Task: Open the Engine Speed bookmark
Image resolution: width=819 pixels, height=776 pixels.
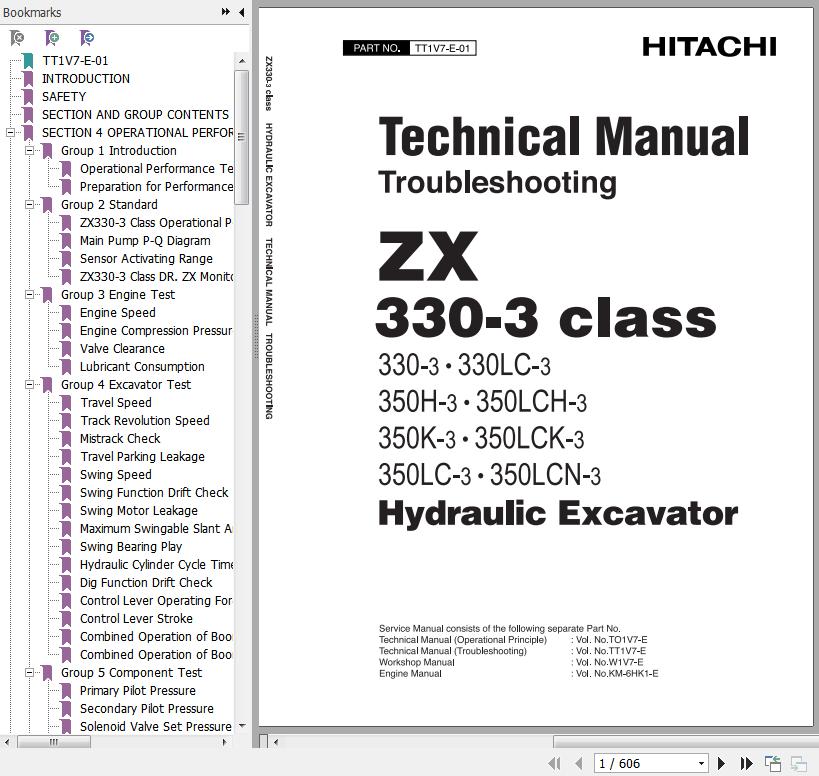Action: click(118, 313)
